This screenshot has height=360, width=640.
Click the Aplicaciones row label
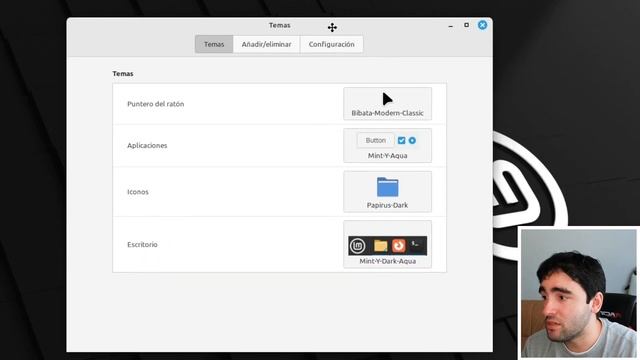click(x=147, y=145)
